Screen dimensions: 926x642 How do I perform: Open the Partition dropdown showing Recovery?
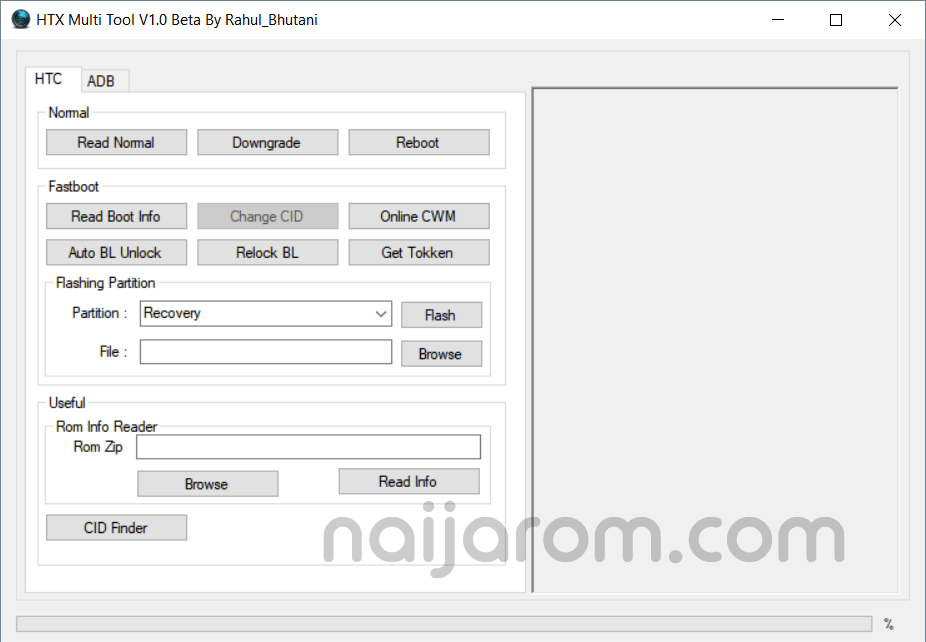point(265,314)
